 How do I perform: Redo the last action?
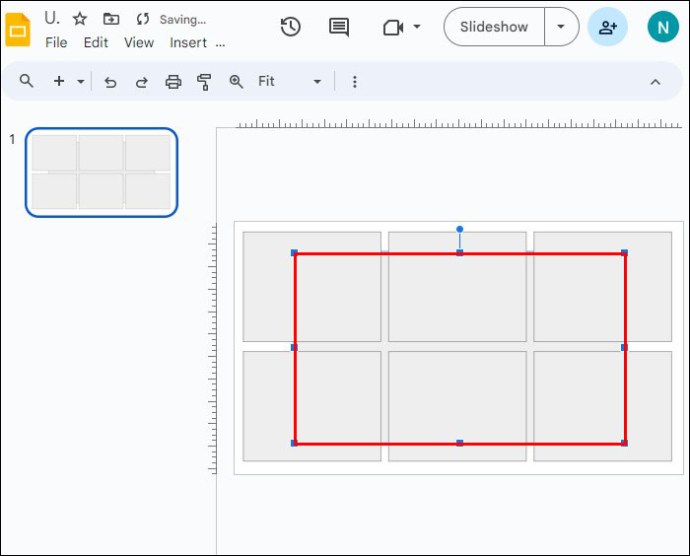click(x=141, y=82)
